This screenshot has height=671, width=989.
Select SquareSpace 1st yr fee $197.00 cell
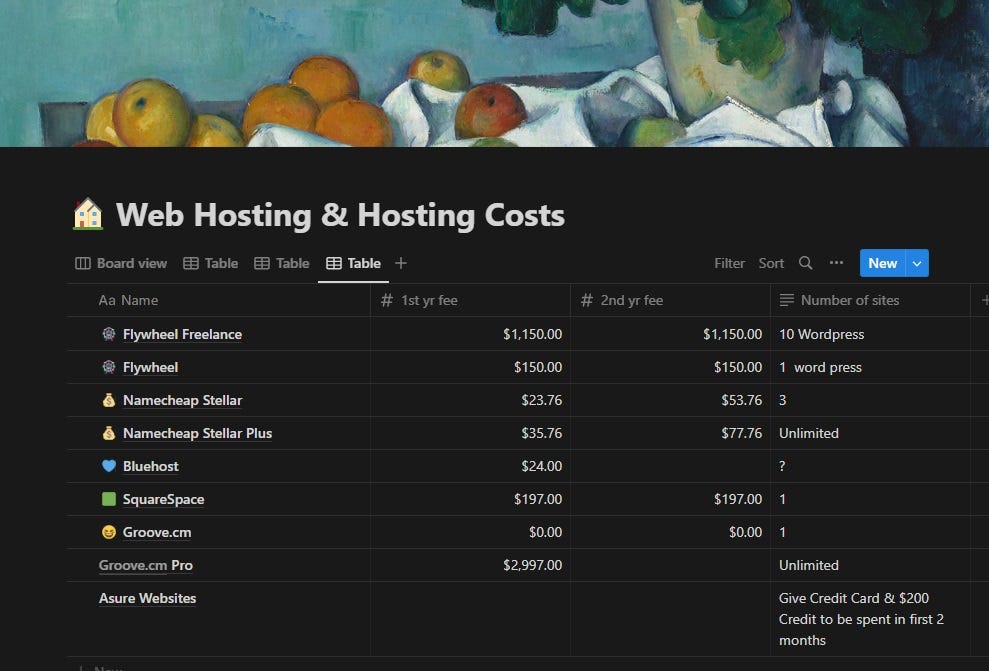[x=471, y=499]
